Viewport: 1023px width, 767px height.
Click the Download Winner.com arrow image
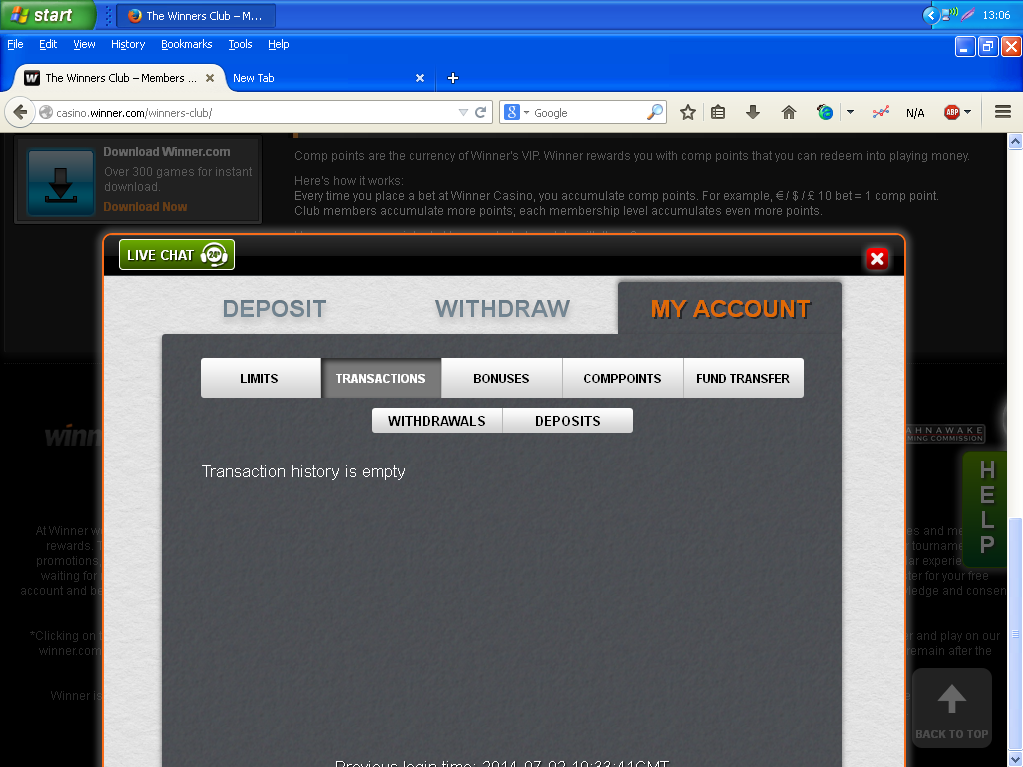tap(61, 183)
